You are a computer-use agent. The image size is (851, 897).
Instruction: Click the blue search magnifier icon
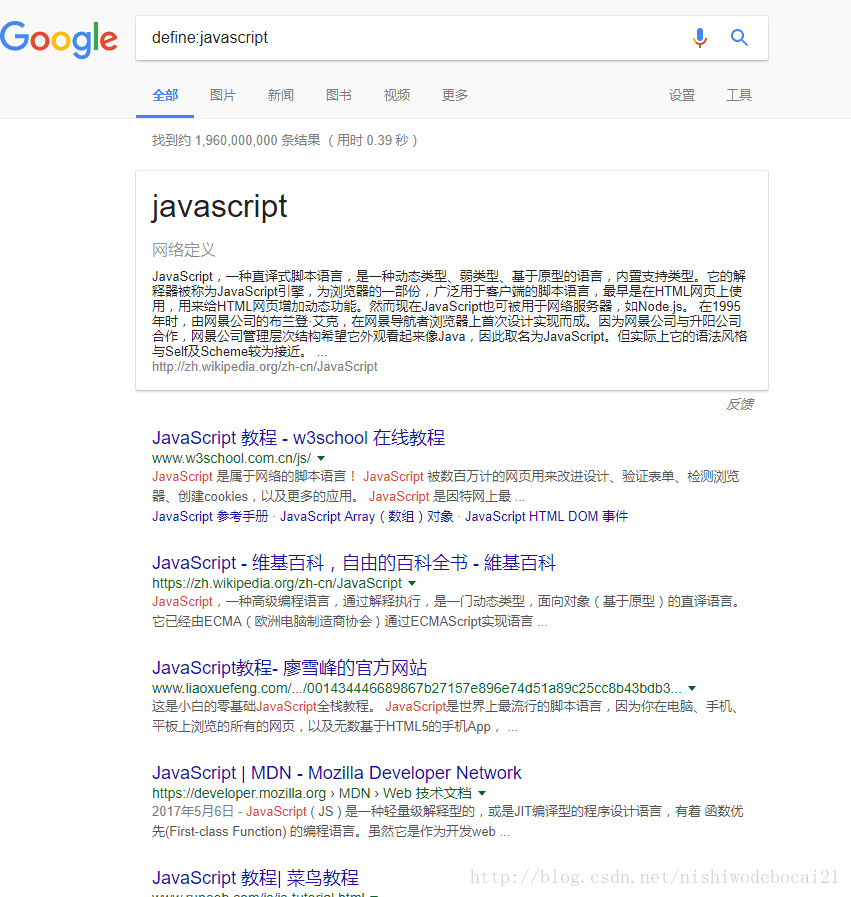(x=739, y=38)
